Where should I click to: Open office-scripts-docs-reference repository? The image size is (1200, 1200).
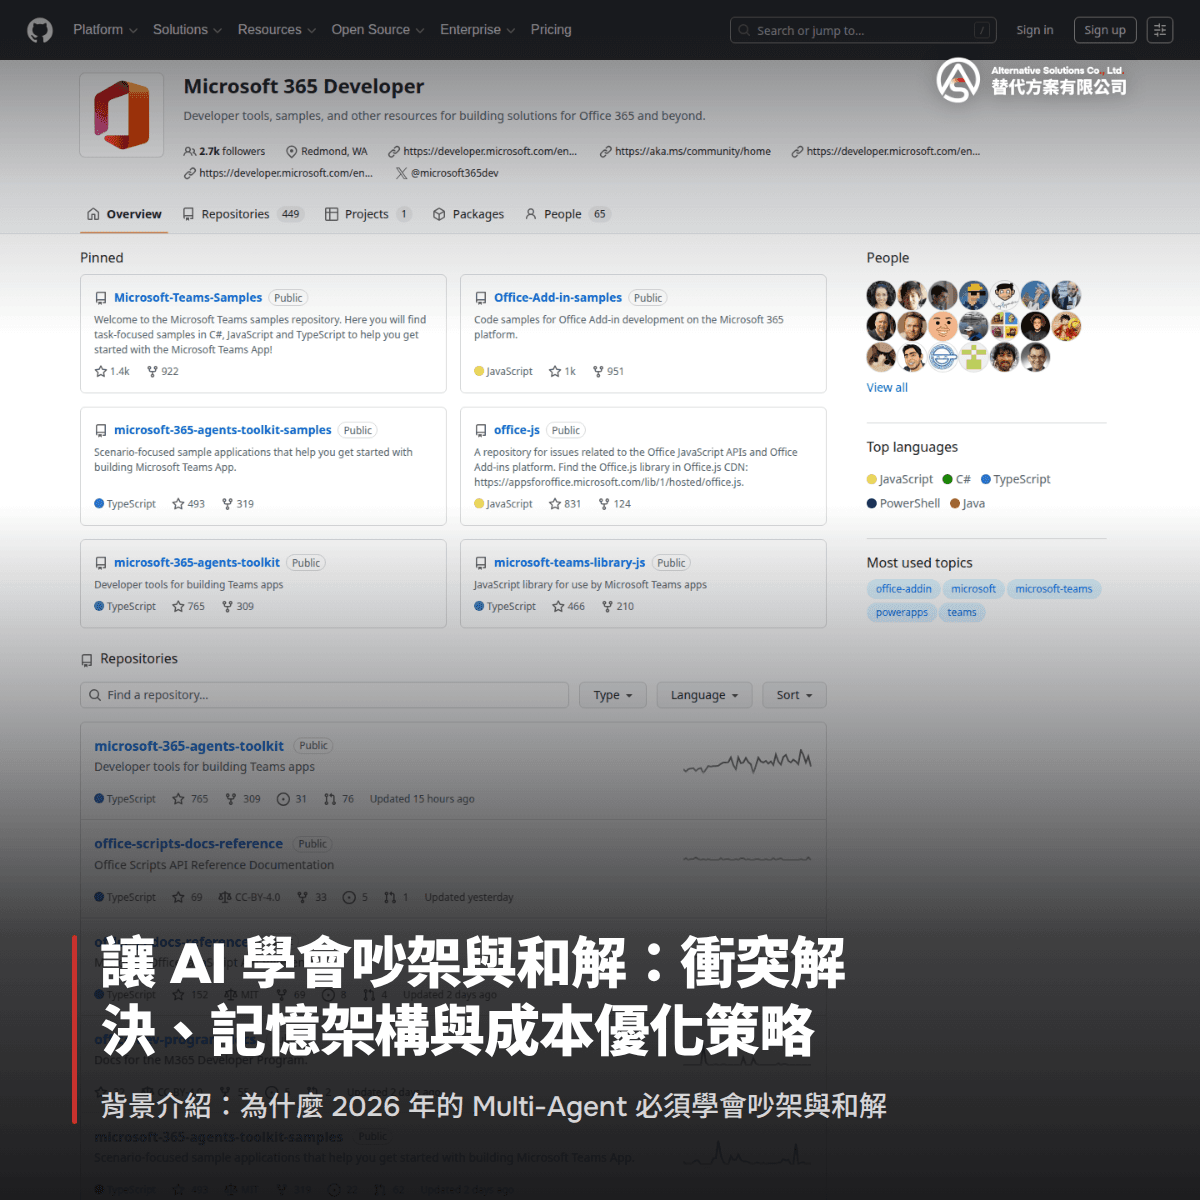pyautogui.click(x=188, y=844)
